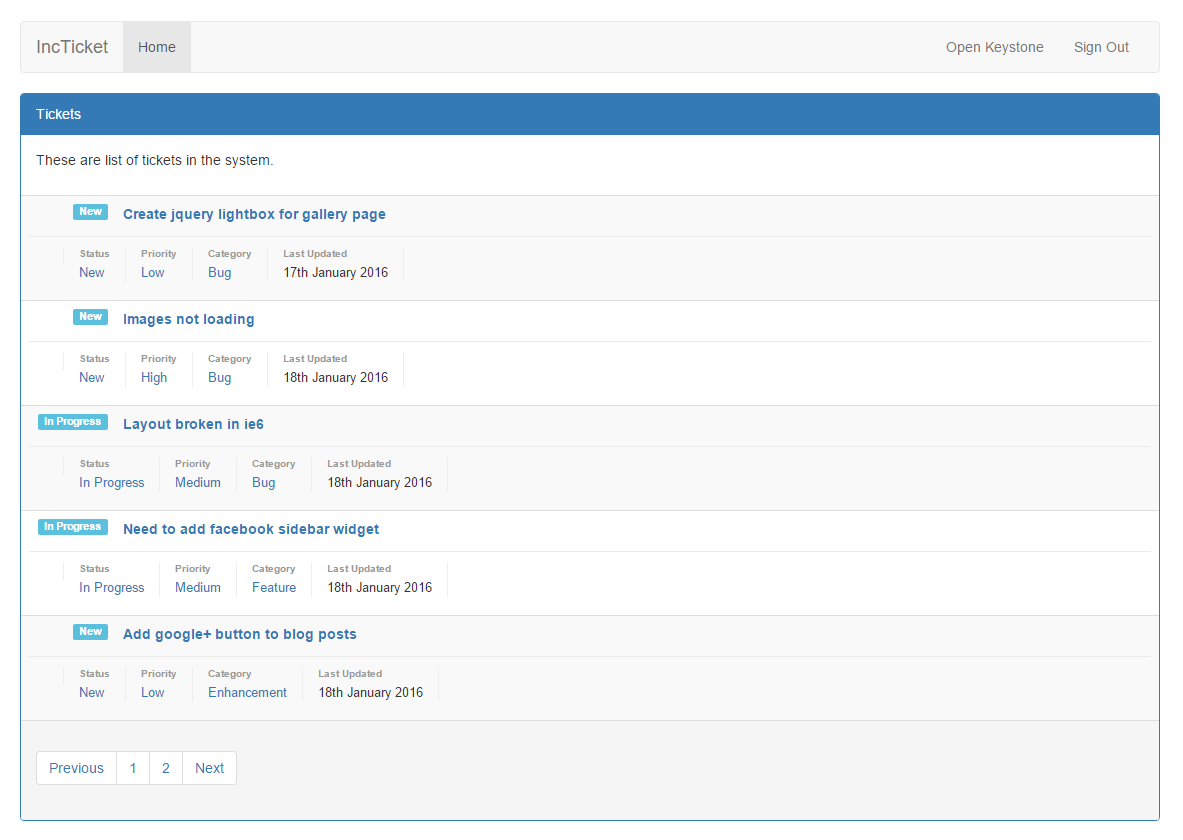Click the Tickets panel header
This screenshot has height=840, width=1183.
click(x=58, y=114)
